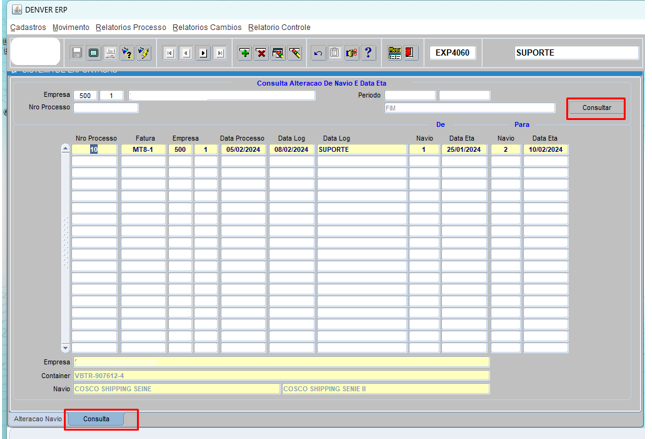This screenshot has width=652, height=439.
Task: Click the grid Empresa cell showing 500
Action: coord(180,150)
